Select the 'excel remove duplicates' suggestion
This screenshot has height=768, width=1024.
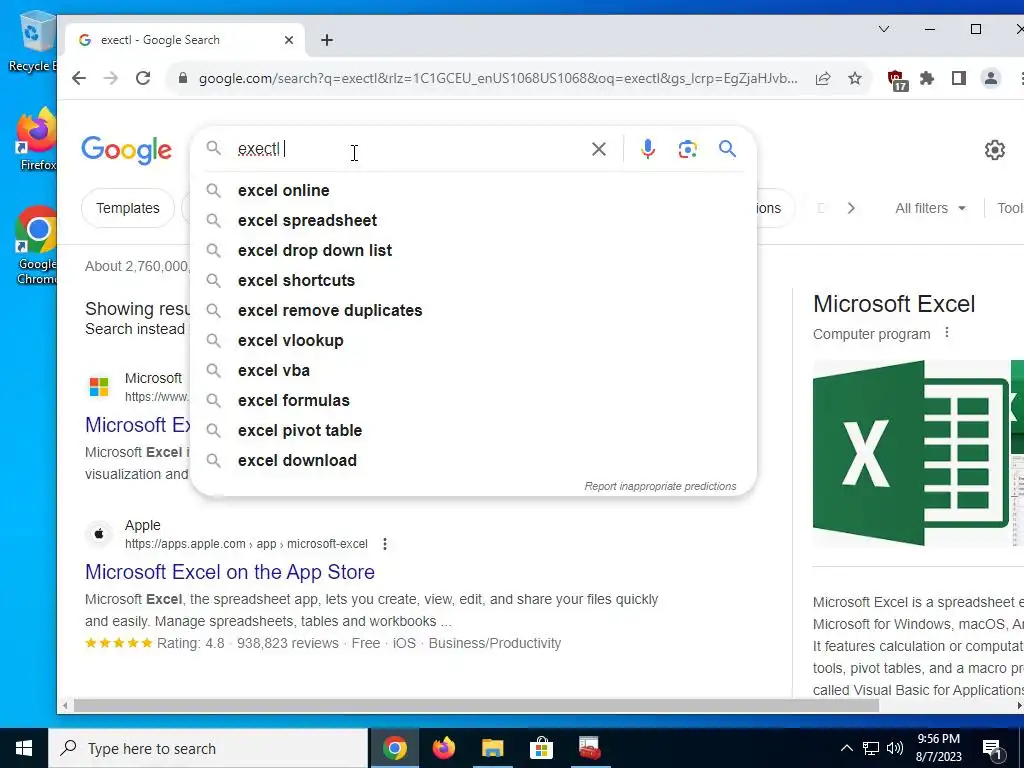click(473, 310)
